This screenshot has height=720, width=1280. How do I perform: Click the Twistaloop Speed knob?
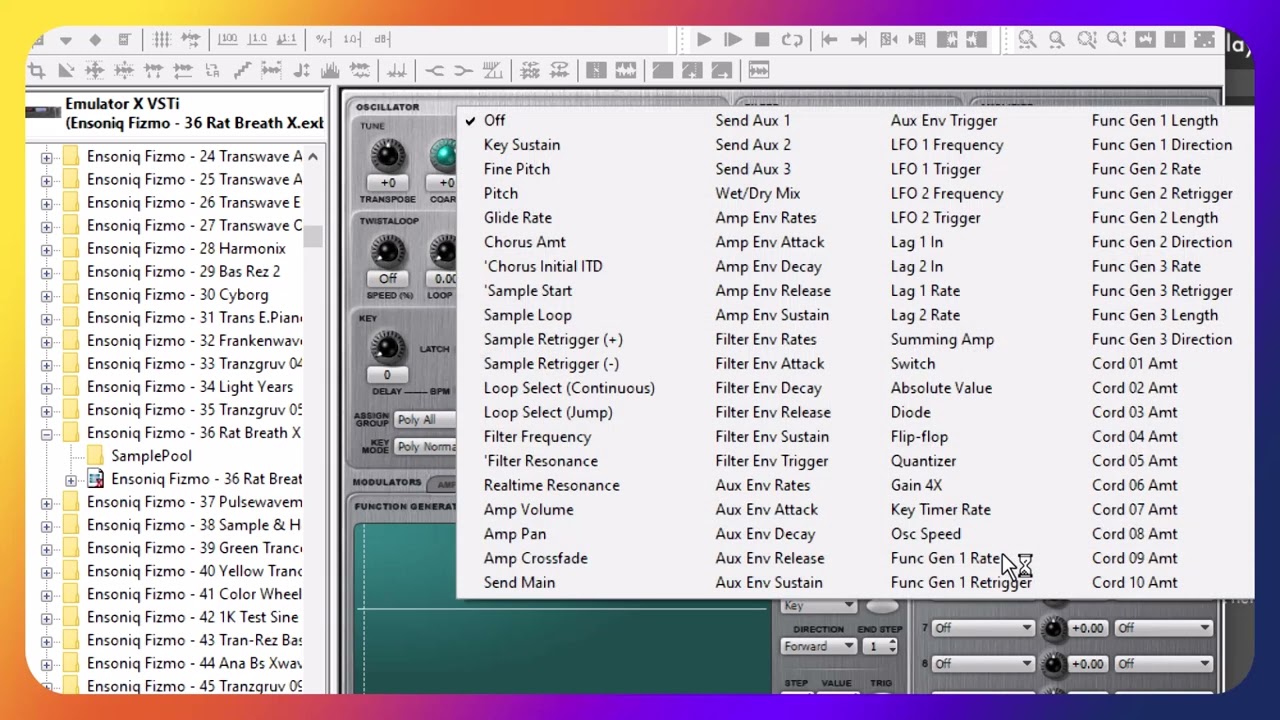click(388, 251)
